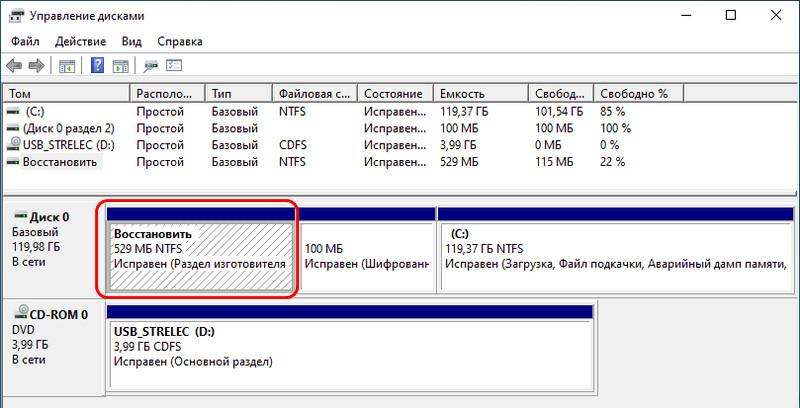Click the 115 МБ free space cell
Screen dimensions: 800x408
coord(555,162)
